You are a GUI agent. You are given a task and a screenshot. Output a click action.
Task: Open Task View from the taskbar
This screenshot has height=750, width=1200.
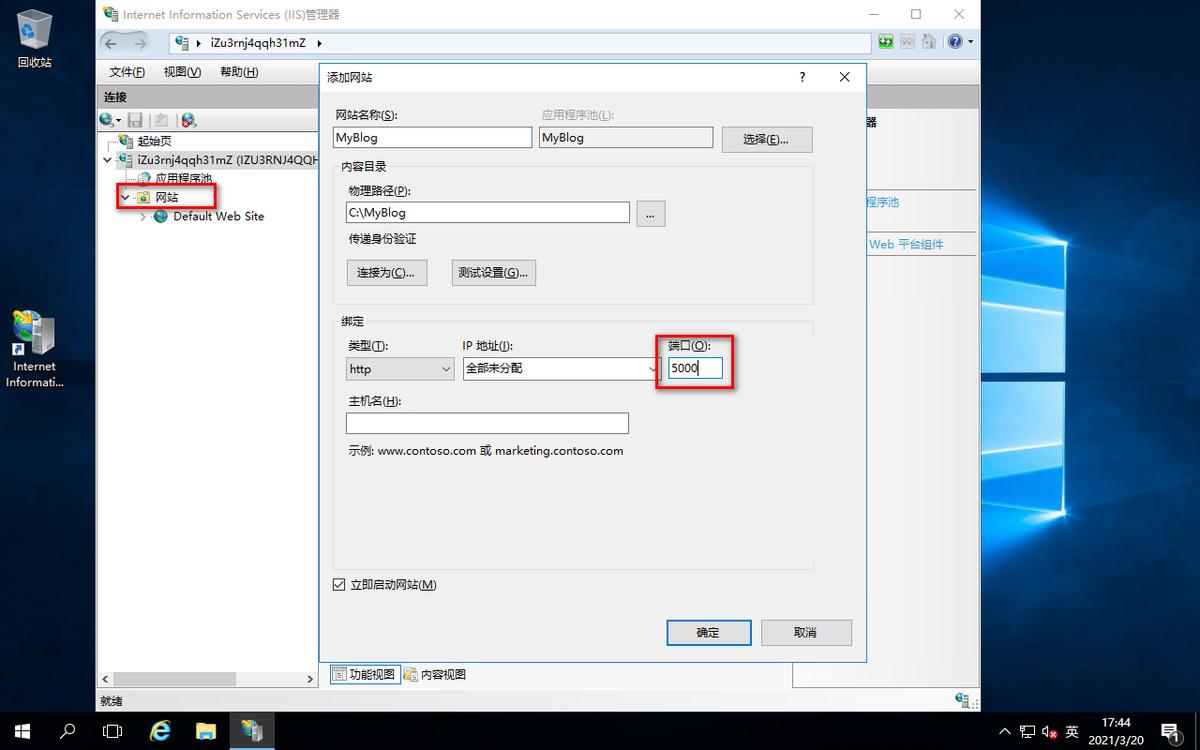click(113, 731)
